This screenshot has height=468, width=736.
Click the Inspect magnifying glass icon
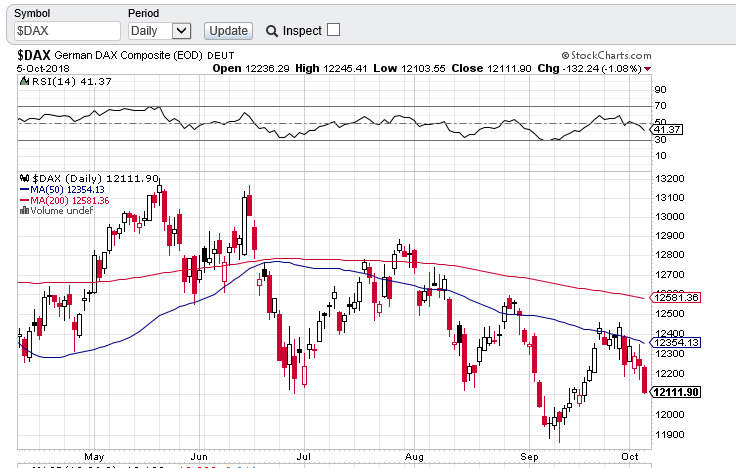(271, 31)
